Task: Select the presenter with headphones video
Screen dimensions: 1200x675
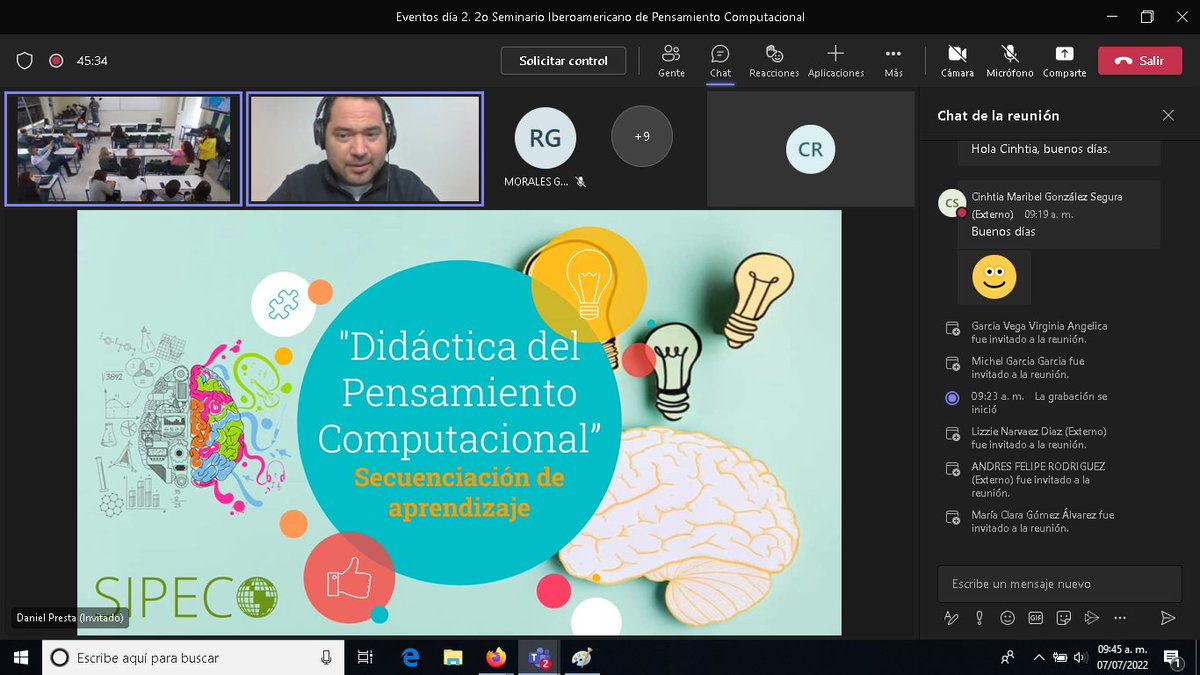Action: tap(365, 149)
